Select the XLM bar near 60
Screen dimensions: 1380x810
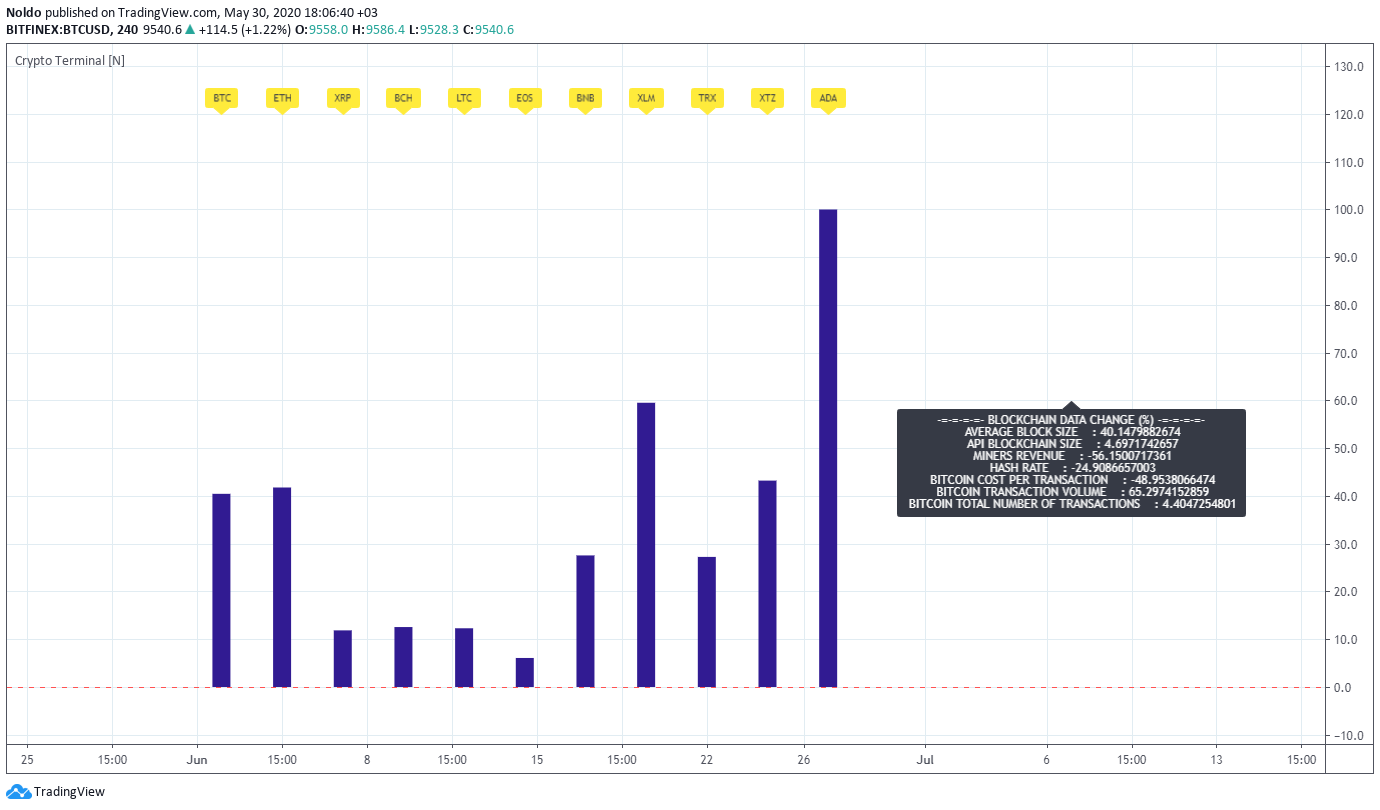click(x=646, y=545)
